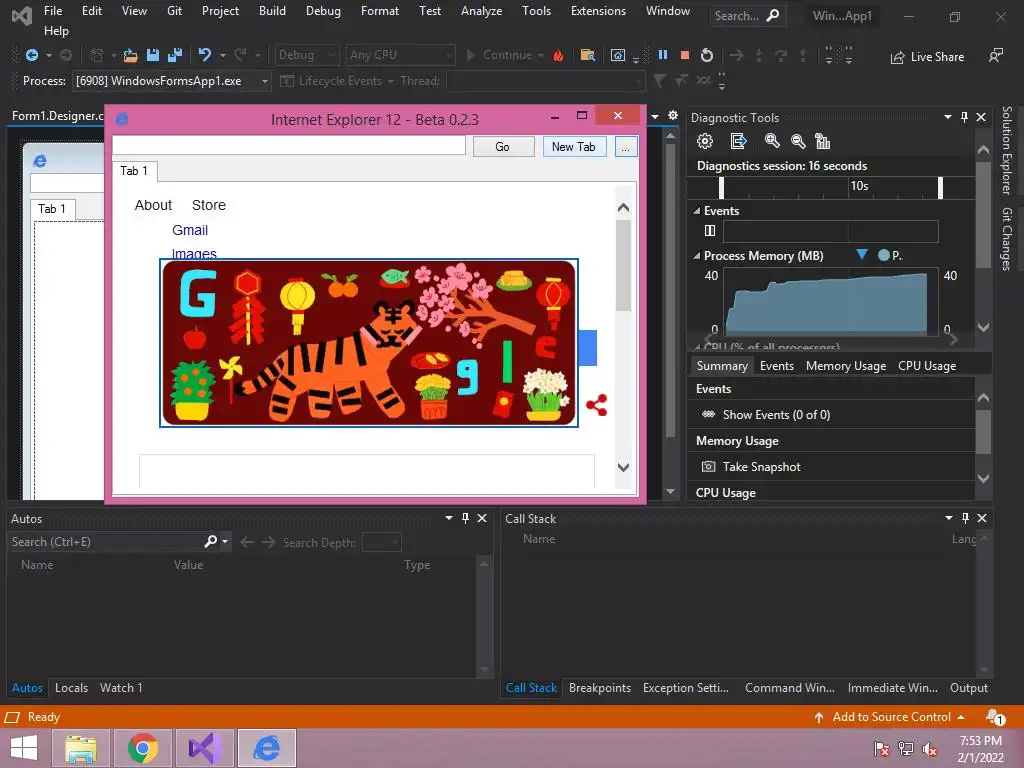The image size is (1024, 768).
Task: Click the diagnostics timeline left selection handle
Action: coord(721,188)
